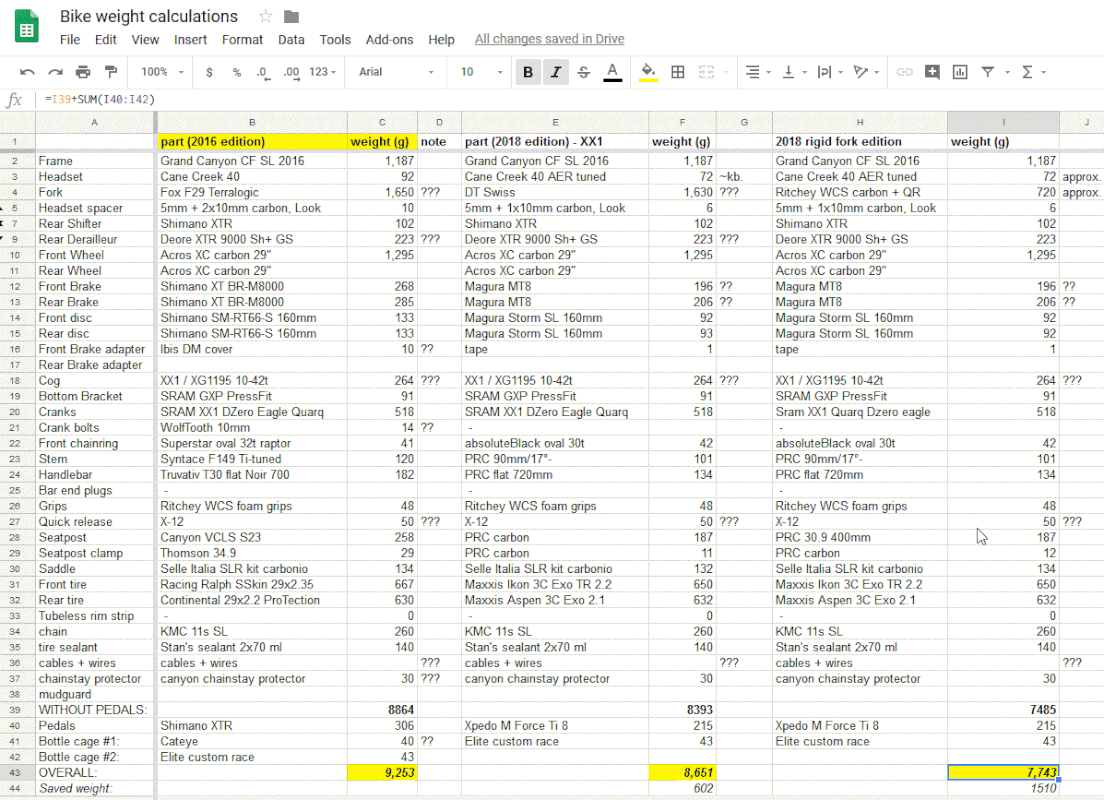Viewport: 1104px width, 800px height.
Task: Click the saved weight value 1510
Action: (x=1003, y=789)
